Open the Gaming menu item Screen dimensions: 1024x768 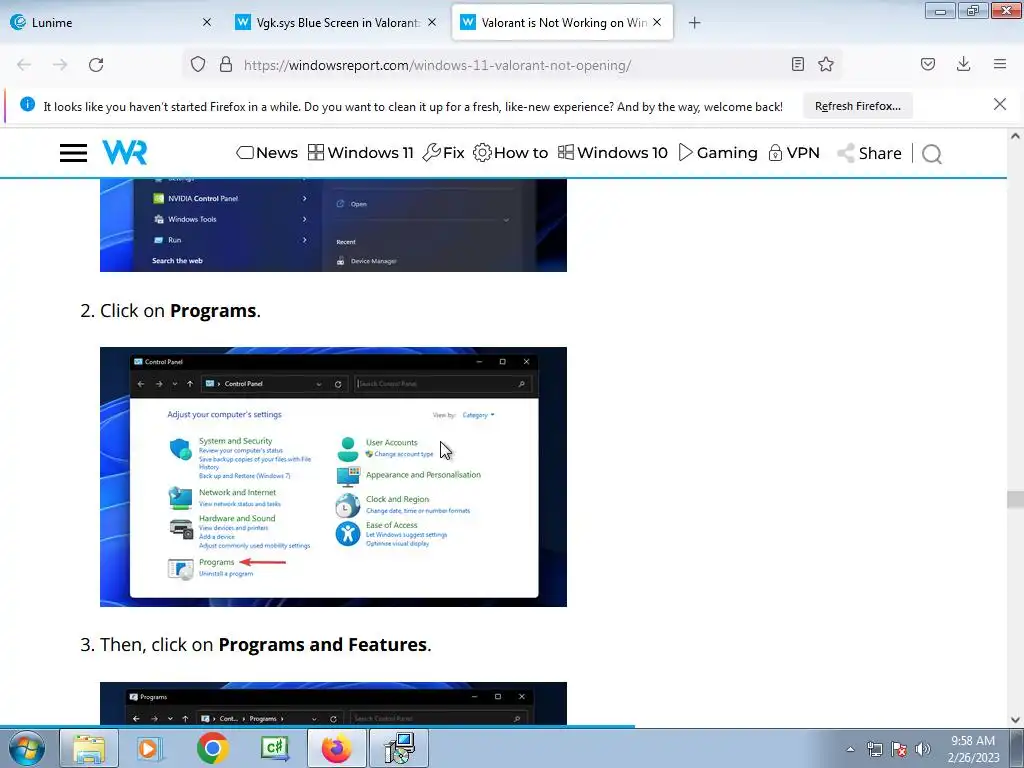[x=718, y=153]
